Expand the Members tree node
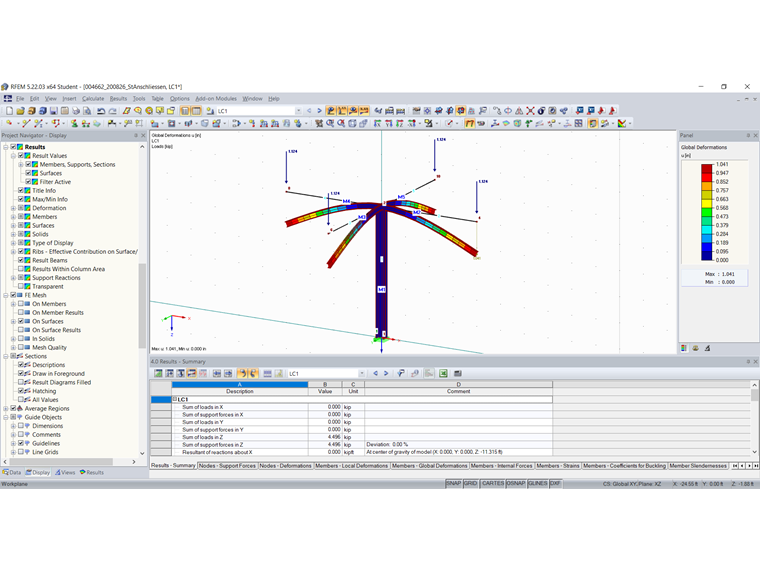The width and height of the screenshot is (760, 570). point(14,217)
